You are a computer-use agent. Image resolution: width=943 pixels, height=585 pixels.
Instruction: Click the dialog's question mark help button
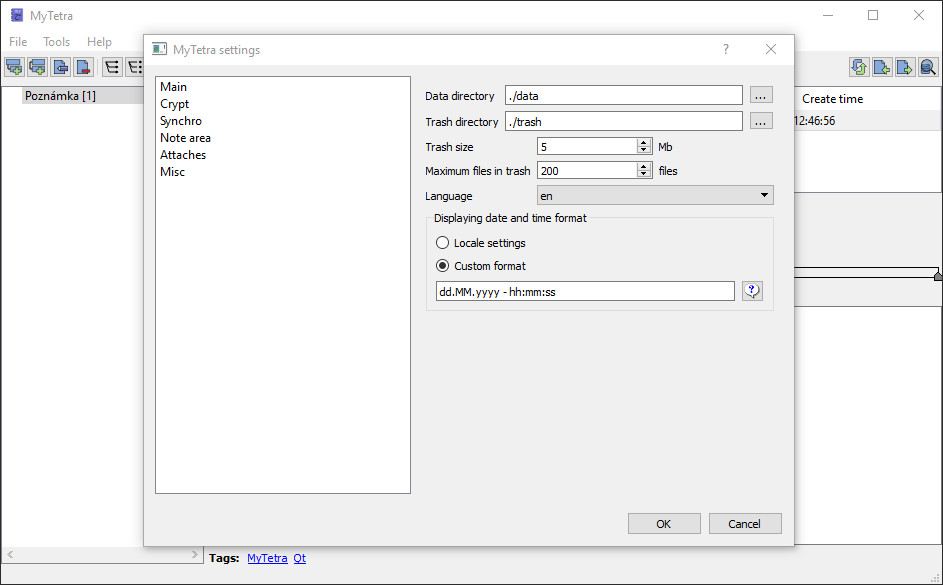click(x=726, y=49)
